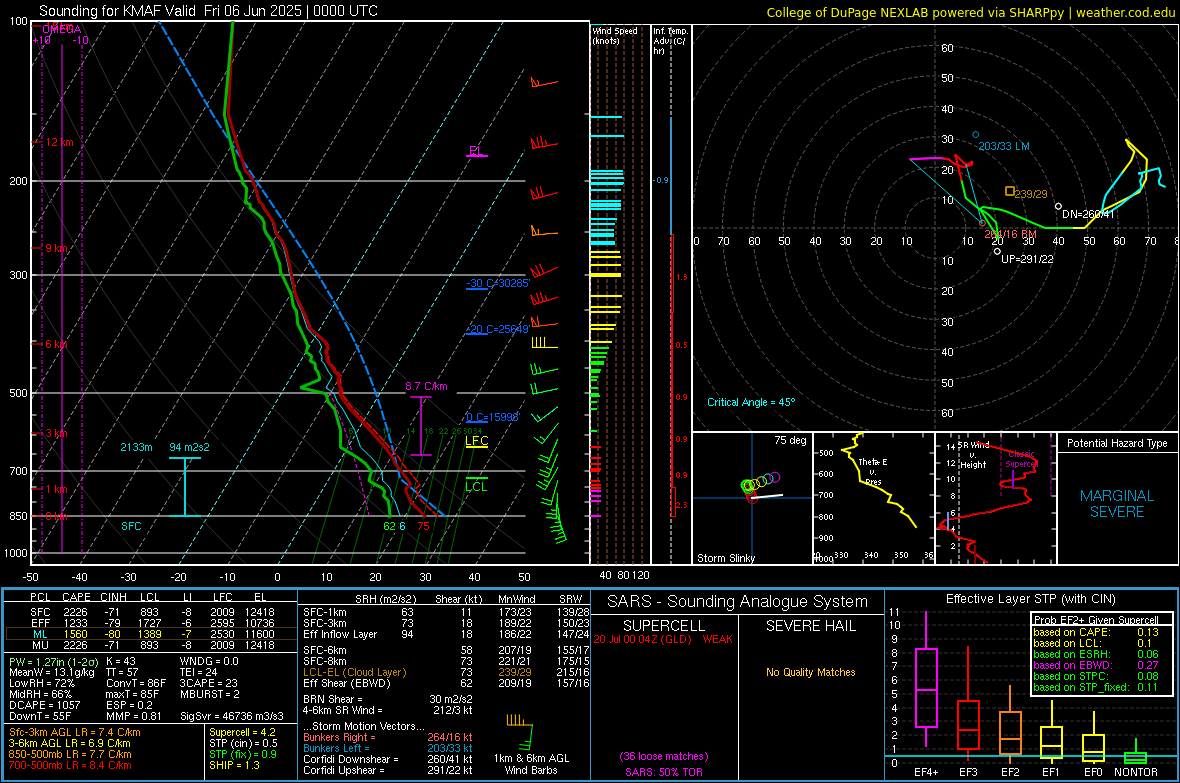The width and height of the screenshot is (1180, 783).
Task: Click the SFC-1km shear row
Action: point(446,612)
